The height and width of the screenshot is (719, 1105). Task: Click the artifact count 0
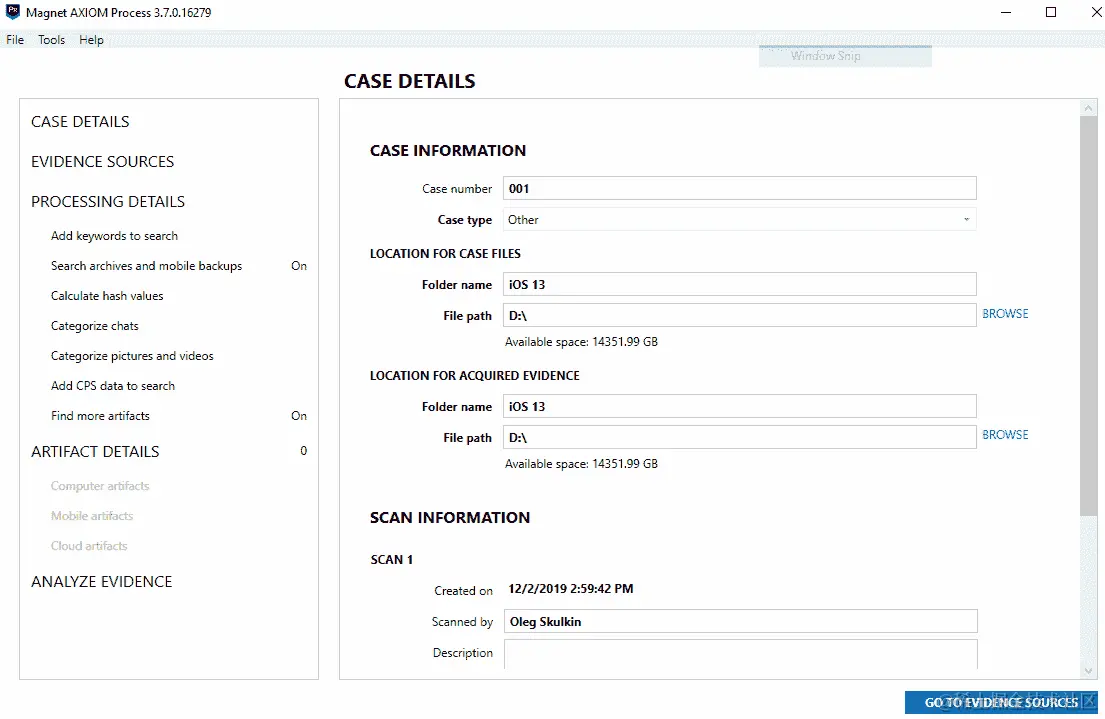point(304,450)
